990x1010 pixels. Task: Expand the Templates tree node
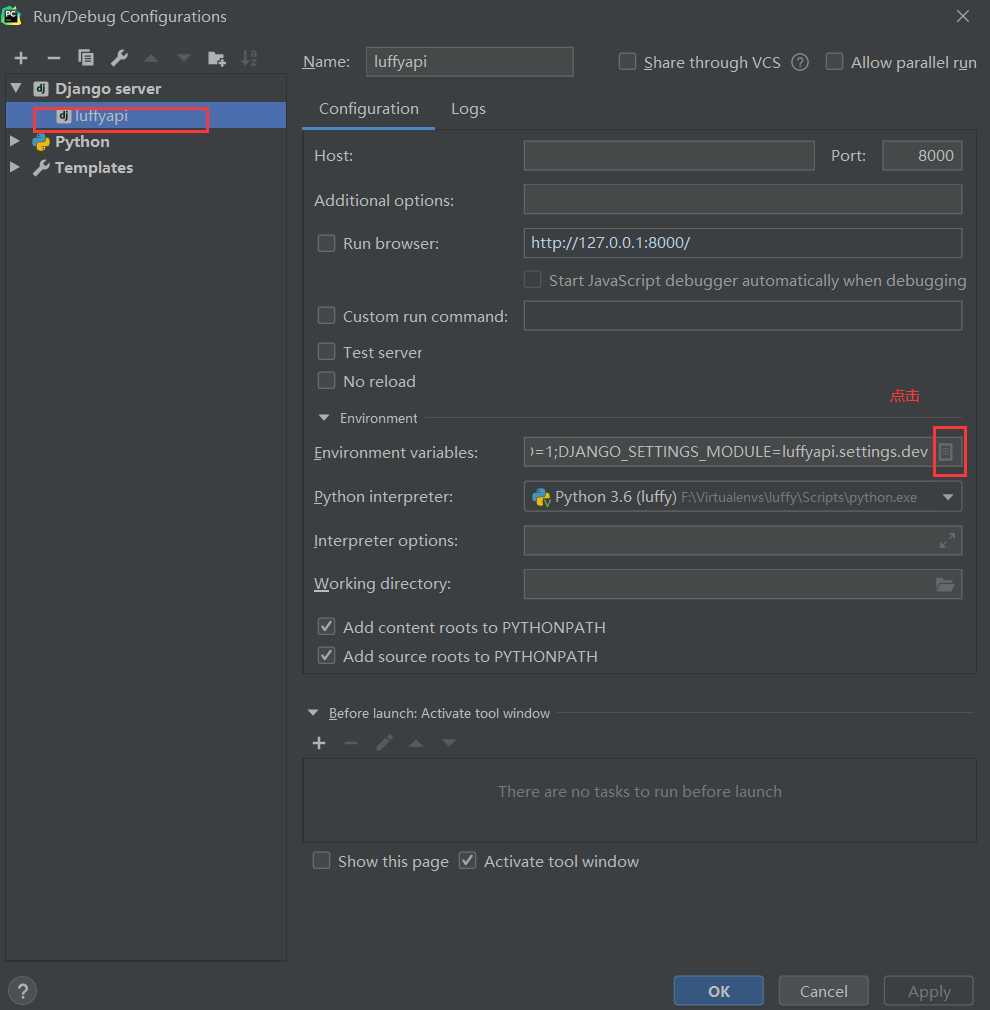point(15,167)
